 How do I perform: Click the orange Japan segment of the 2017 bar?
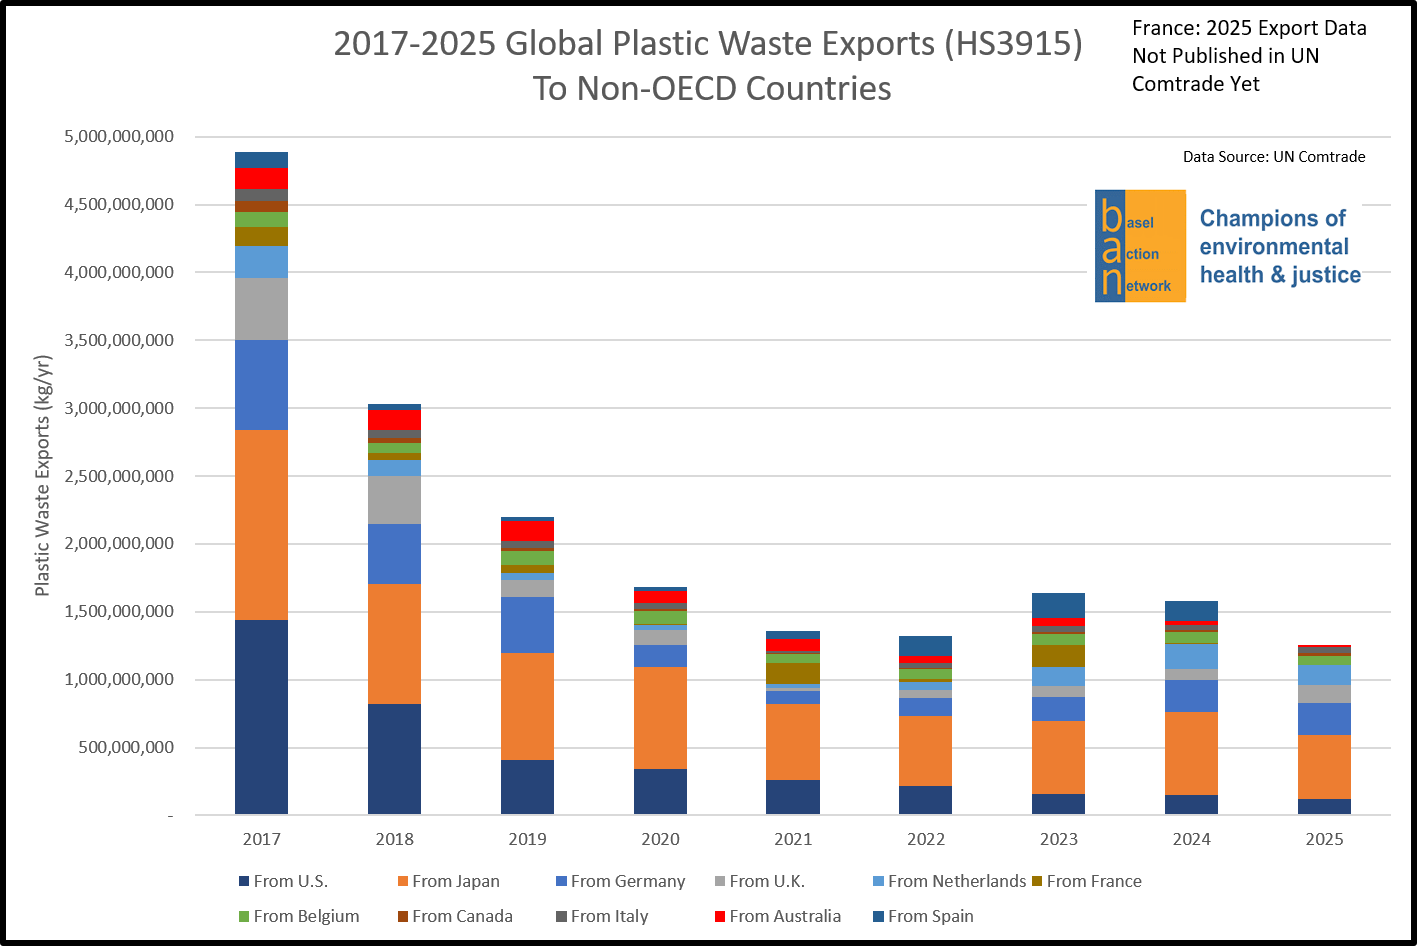262,525
